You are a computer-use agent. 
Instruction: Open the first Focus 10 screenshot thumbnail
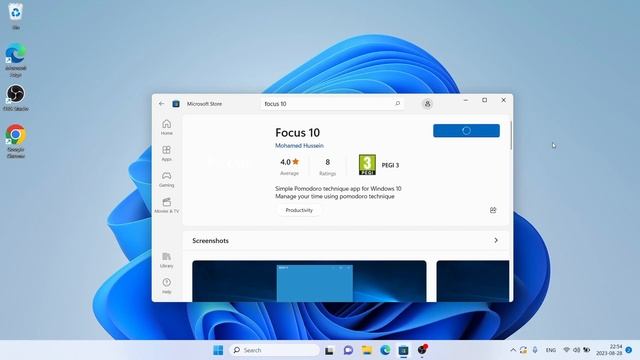pyautogui.click(x=309, y=281)
